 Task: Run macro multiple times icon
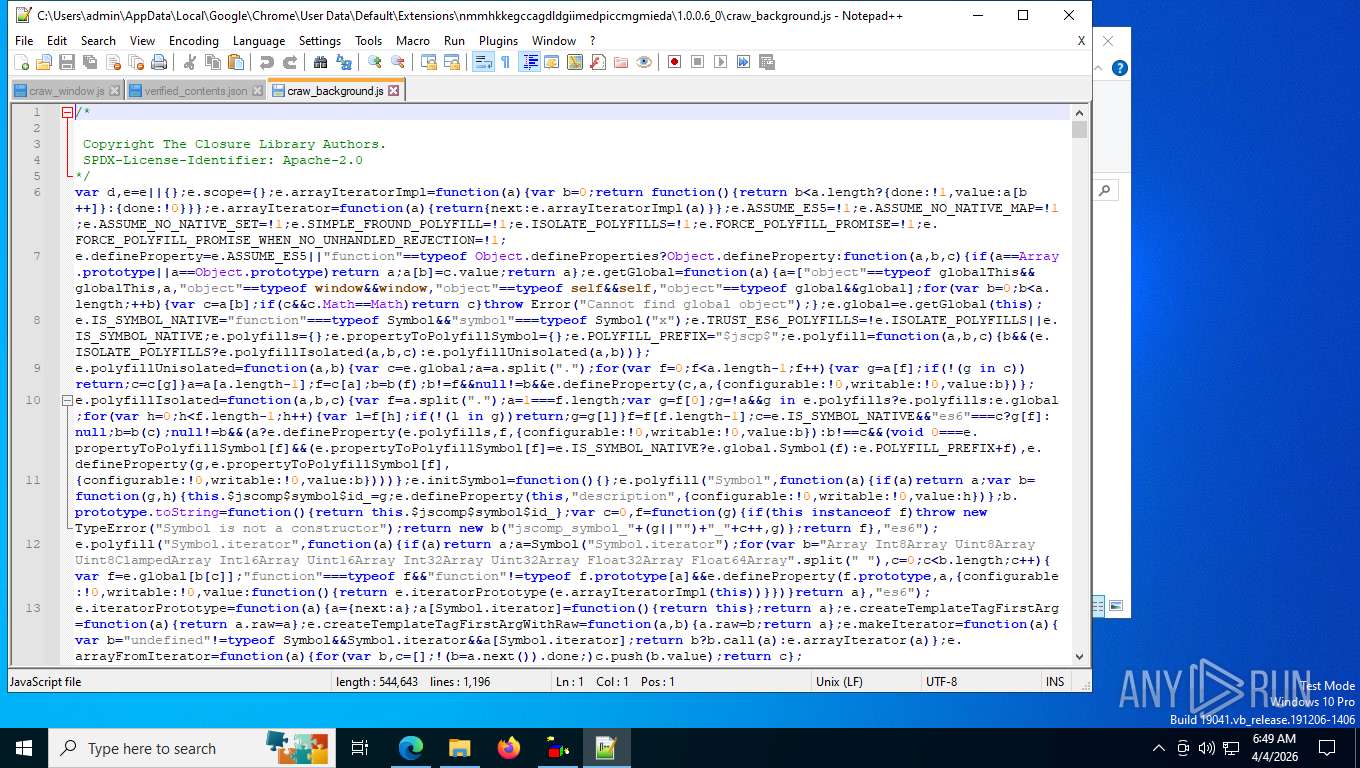[743, 62]
